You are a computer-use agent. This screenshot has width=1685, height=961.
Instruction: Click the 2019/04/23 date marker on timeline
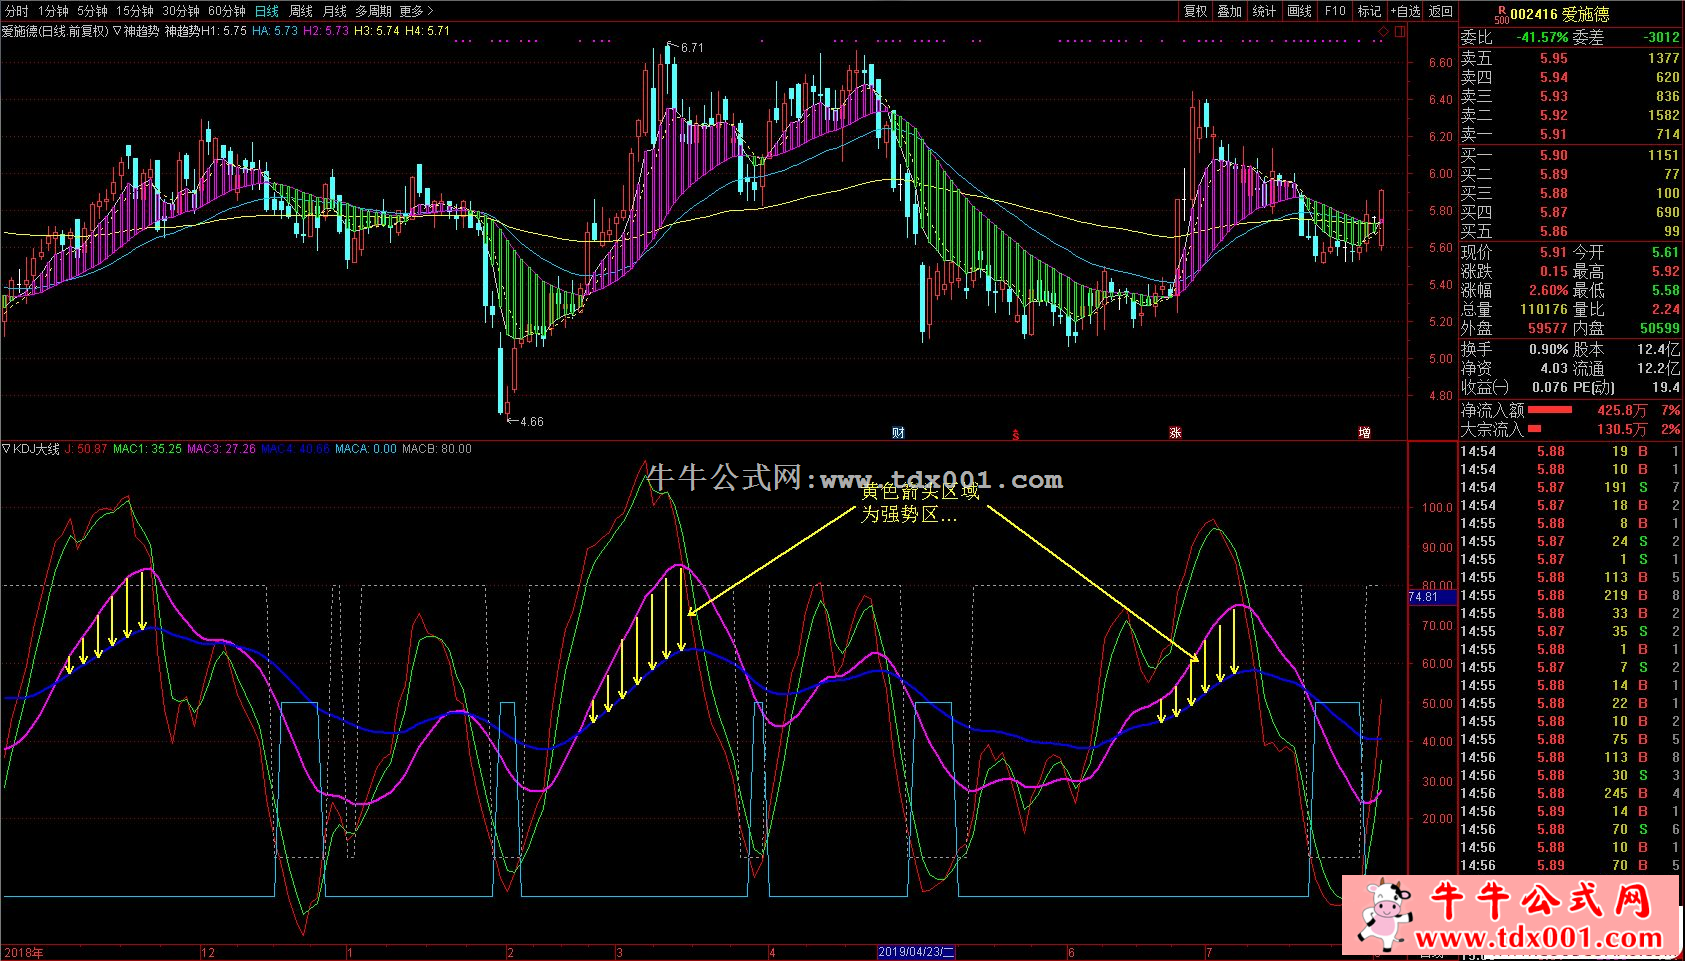[x=916, y=952]
